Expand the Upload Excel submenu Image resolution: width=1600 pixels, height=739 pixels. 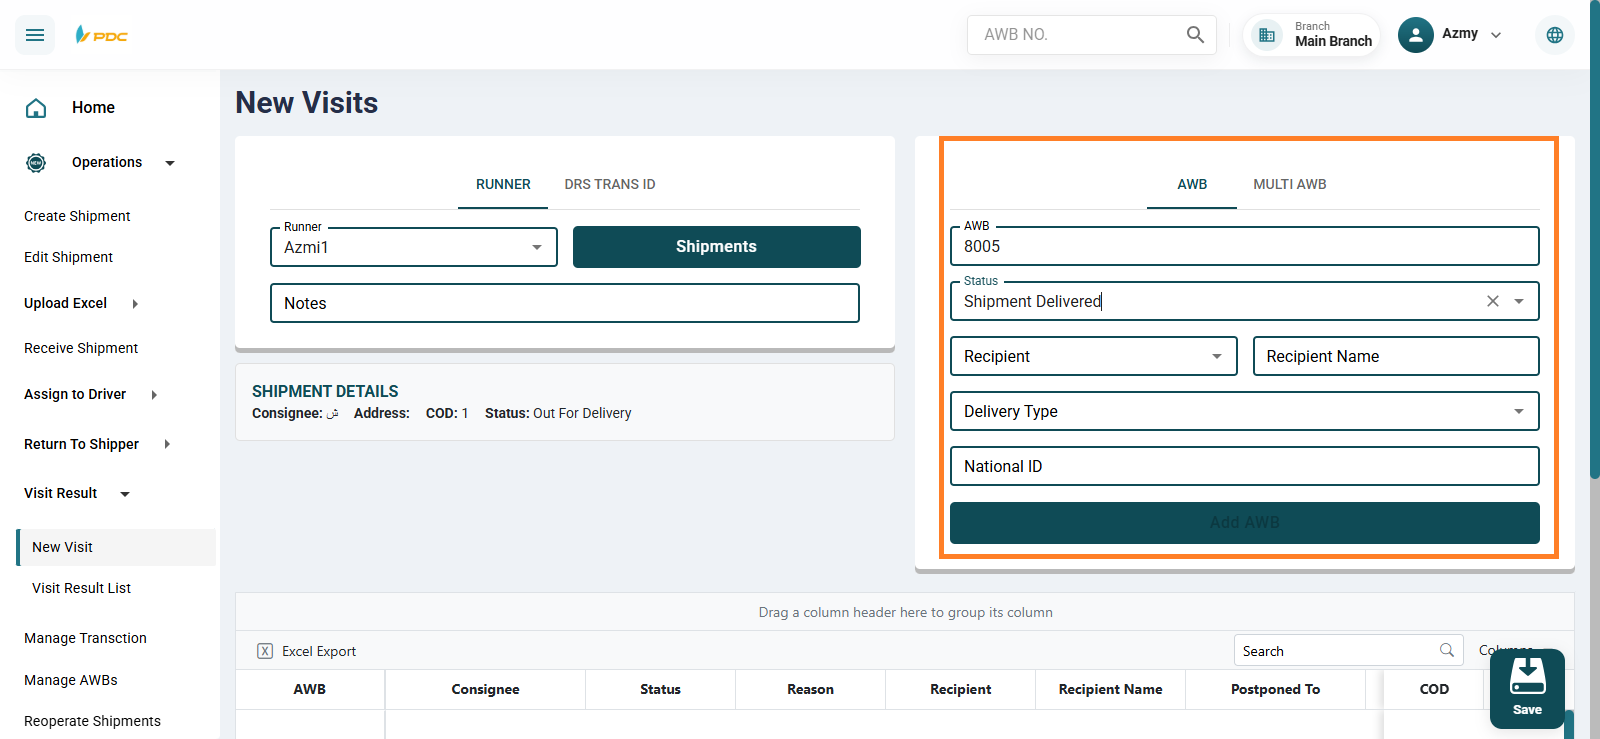pos(135,304)
